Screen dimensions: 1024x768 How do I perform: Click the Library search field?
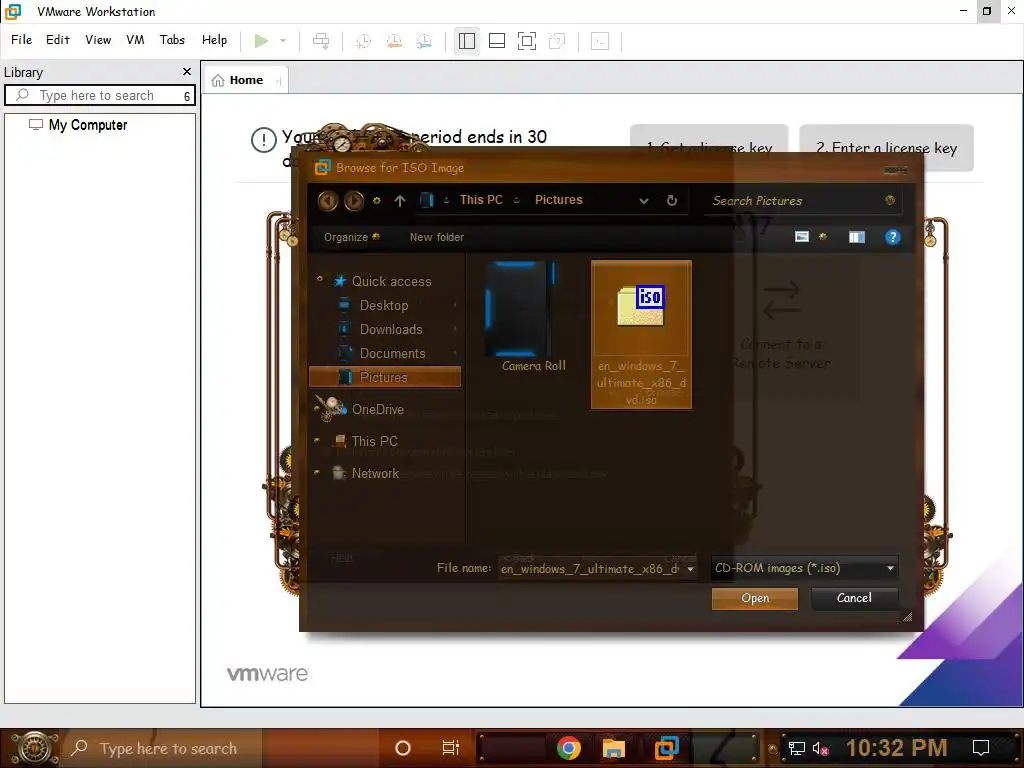97,95
